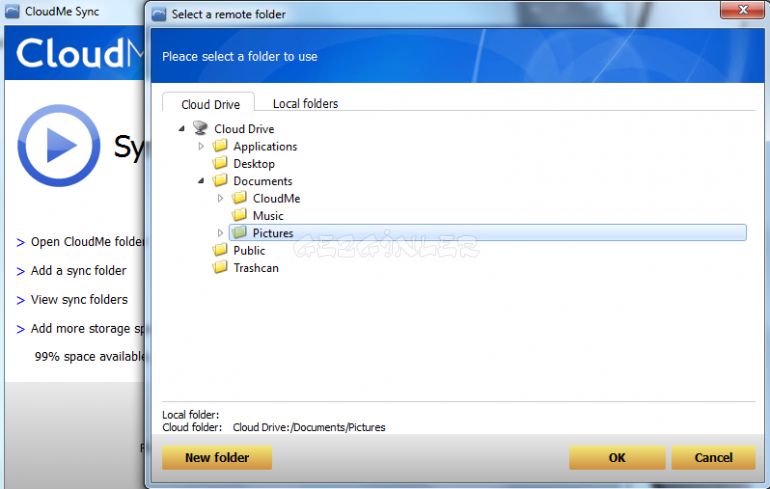The height and width of the screenshot is (489, 770).
Task: Click the Applications folder icon
Action: point(220,145)
